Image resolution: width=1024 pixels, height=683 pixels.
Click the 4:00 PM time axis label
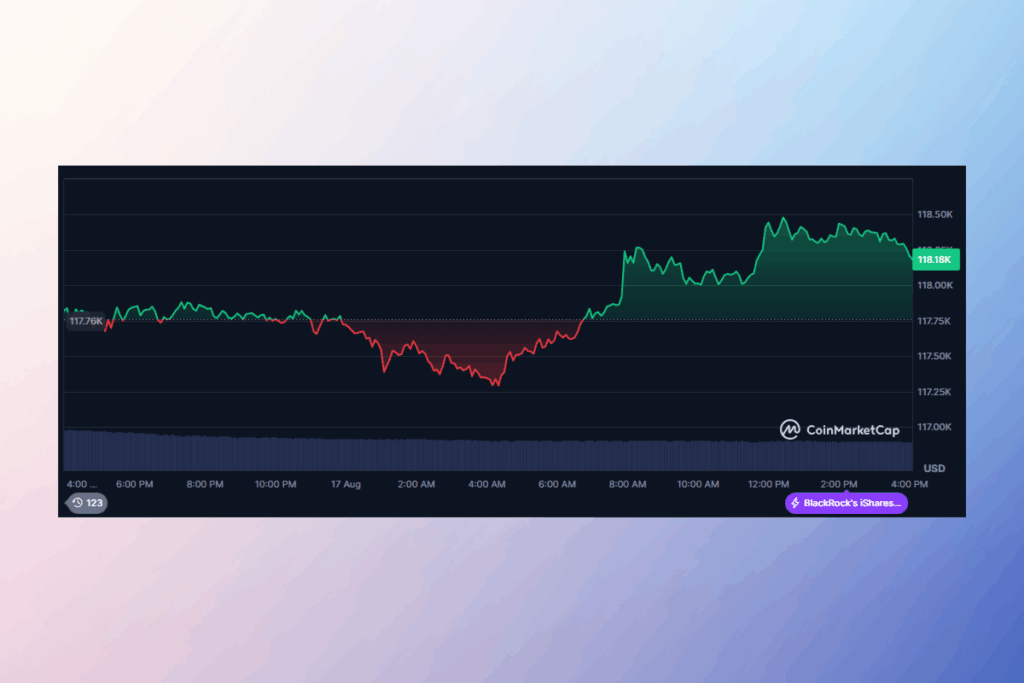click(x=910, y=484)
